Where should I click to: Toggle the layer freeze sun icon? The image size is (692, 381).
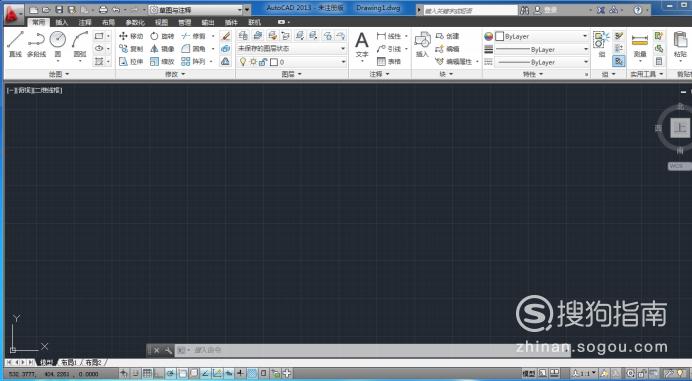point(253,62)
